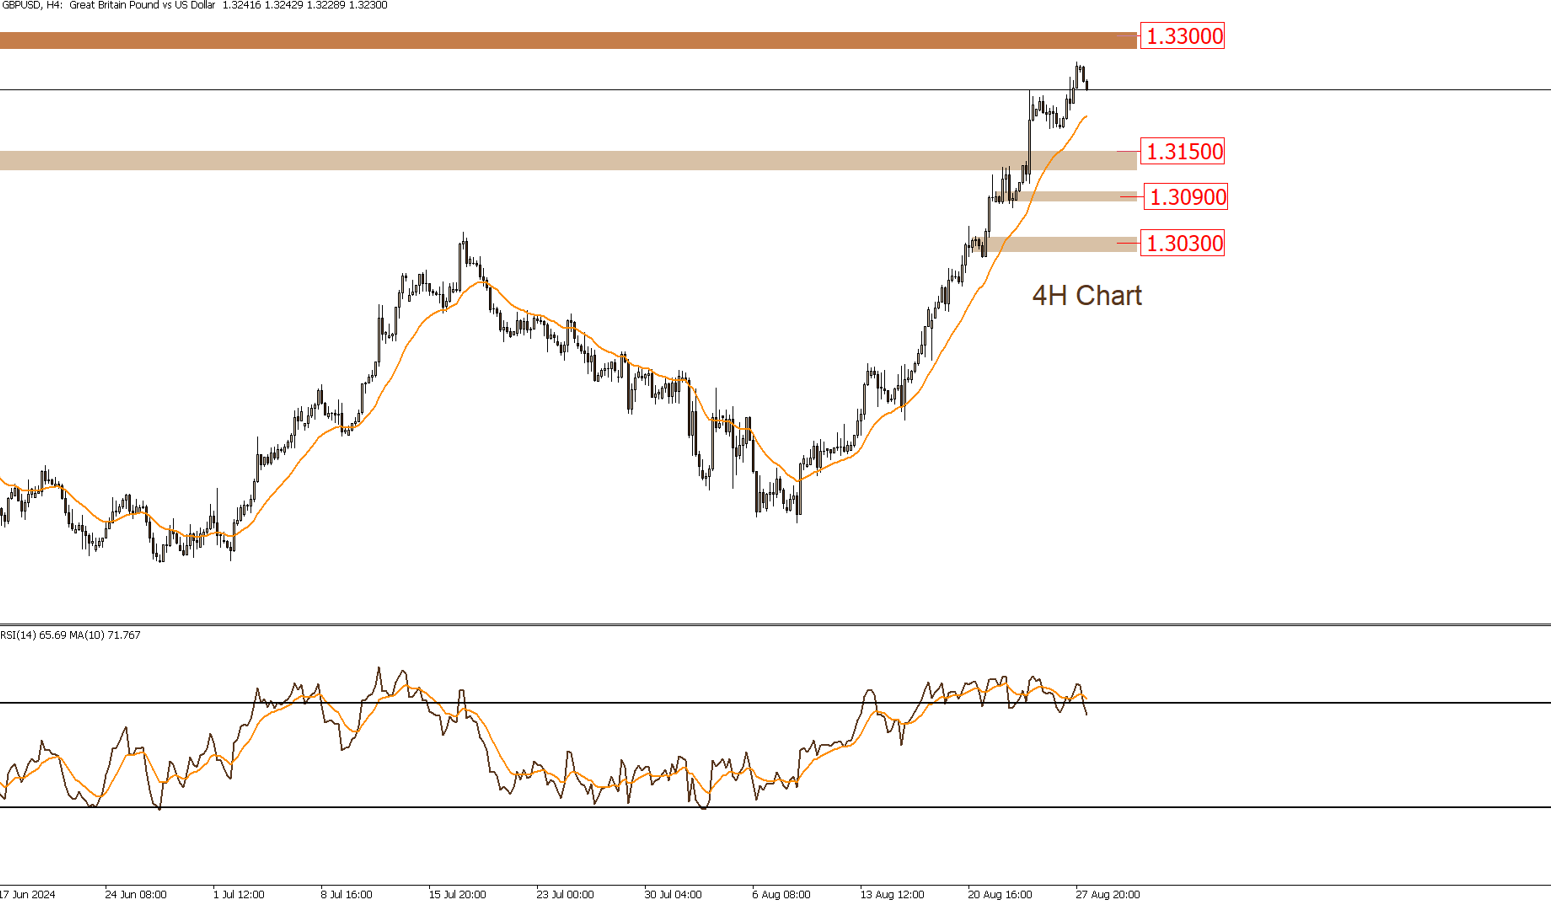The width and height of the screenshot is (1551, 903).
Task: Click the 1.33000 price level label
Action: pyautogui.click(x=1182, y=37)
